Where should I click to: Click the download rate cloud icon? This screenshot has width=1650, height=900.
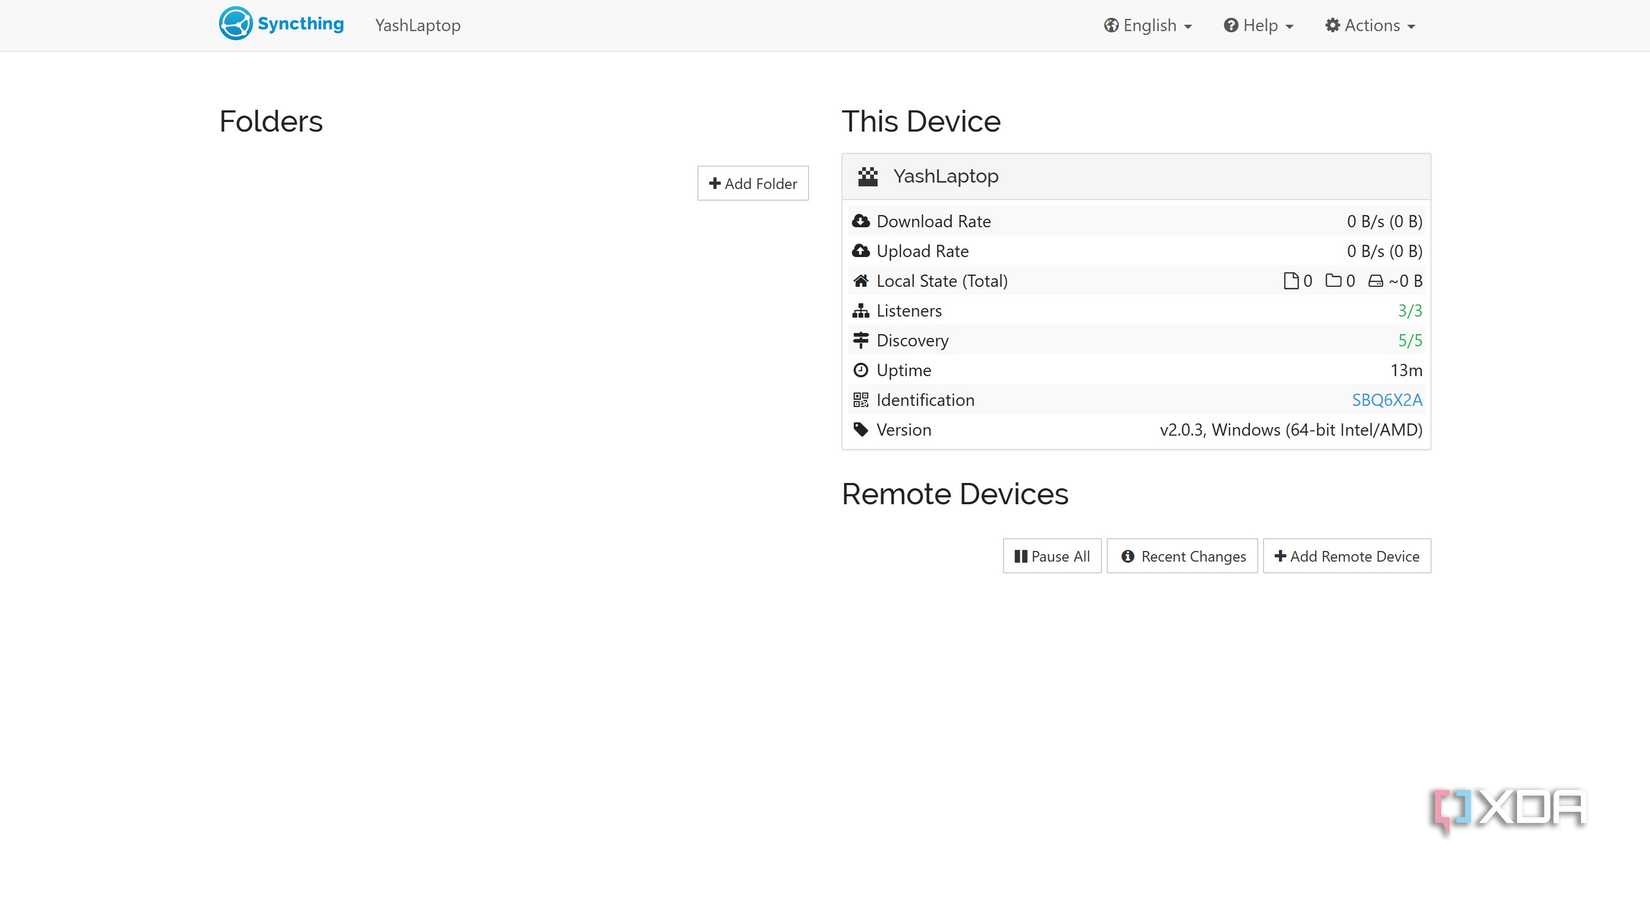[x=861, y=221]
